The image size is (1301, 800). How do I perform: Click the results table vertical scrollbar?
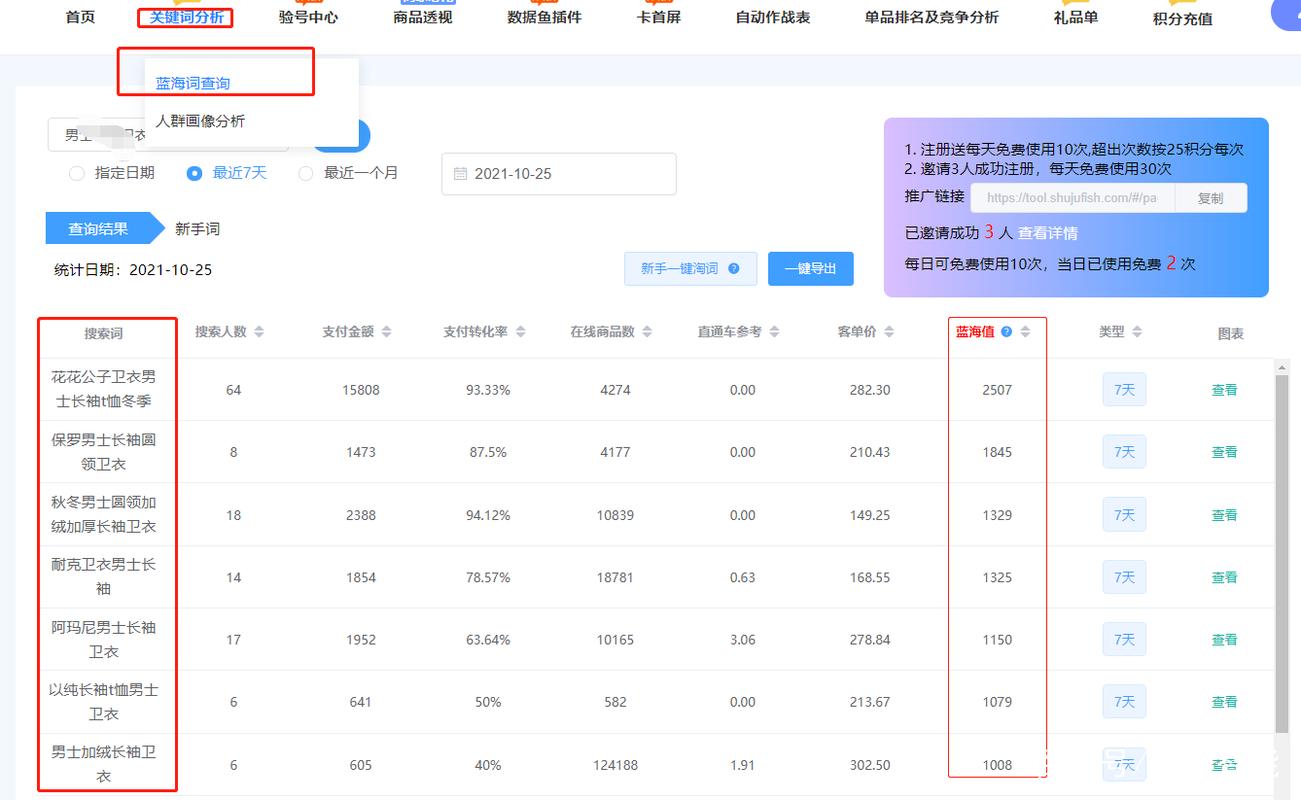(x=1281, y=555)
